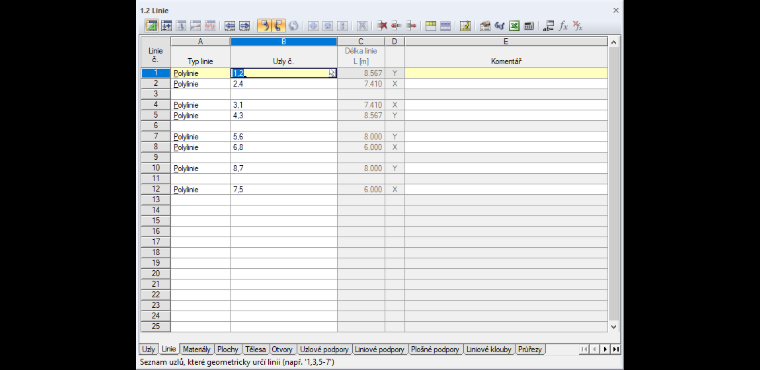Click the 'Gcf' toolbar icon
The image size is (760, 370).
(500, 26)
